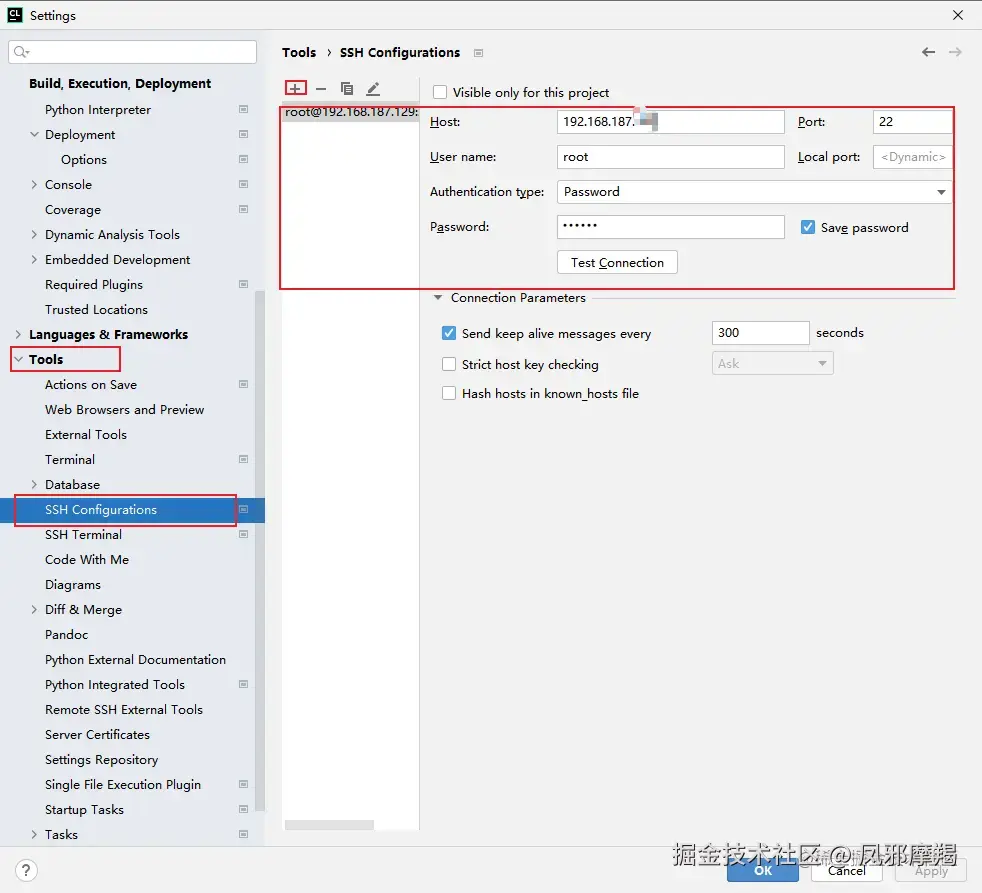Click the search magnifier icon in settings
This screenshot has height=893, width=982.
pos(21,51)
